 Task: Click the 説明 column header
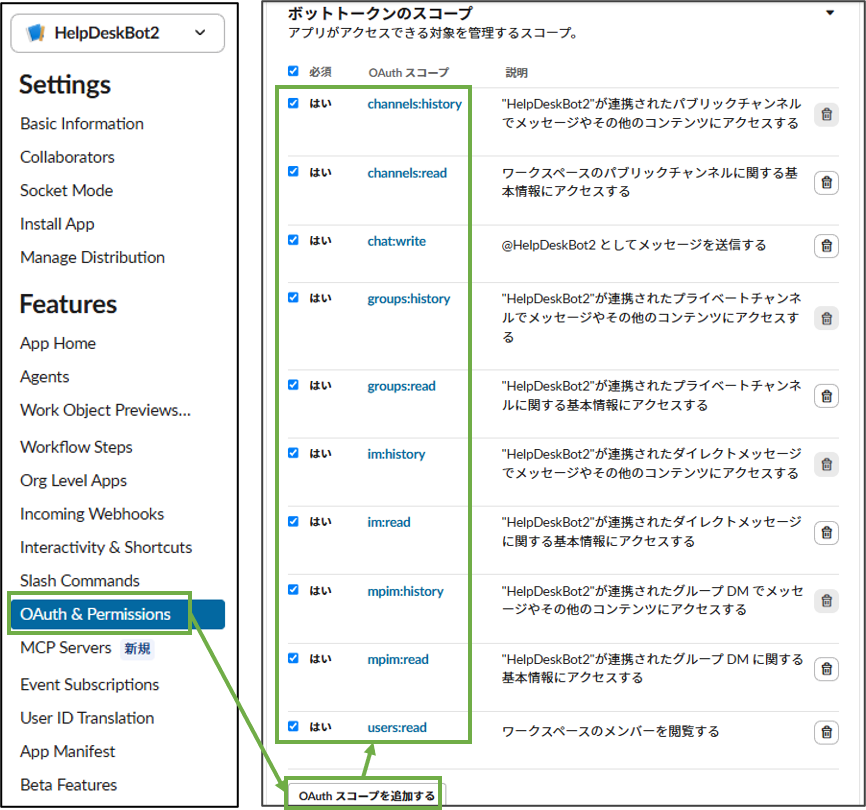point(516,73)
